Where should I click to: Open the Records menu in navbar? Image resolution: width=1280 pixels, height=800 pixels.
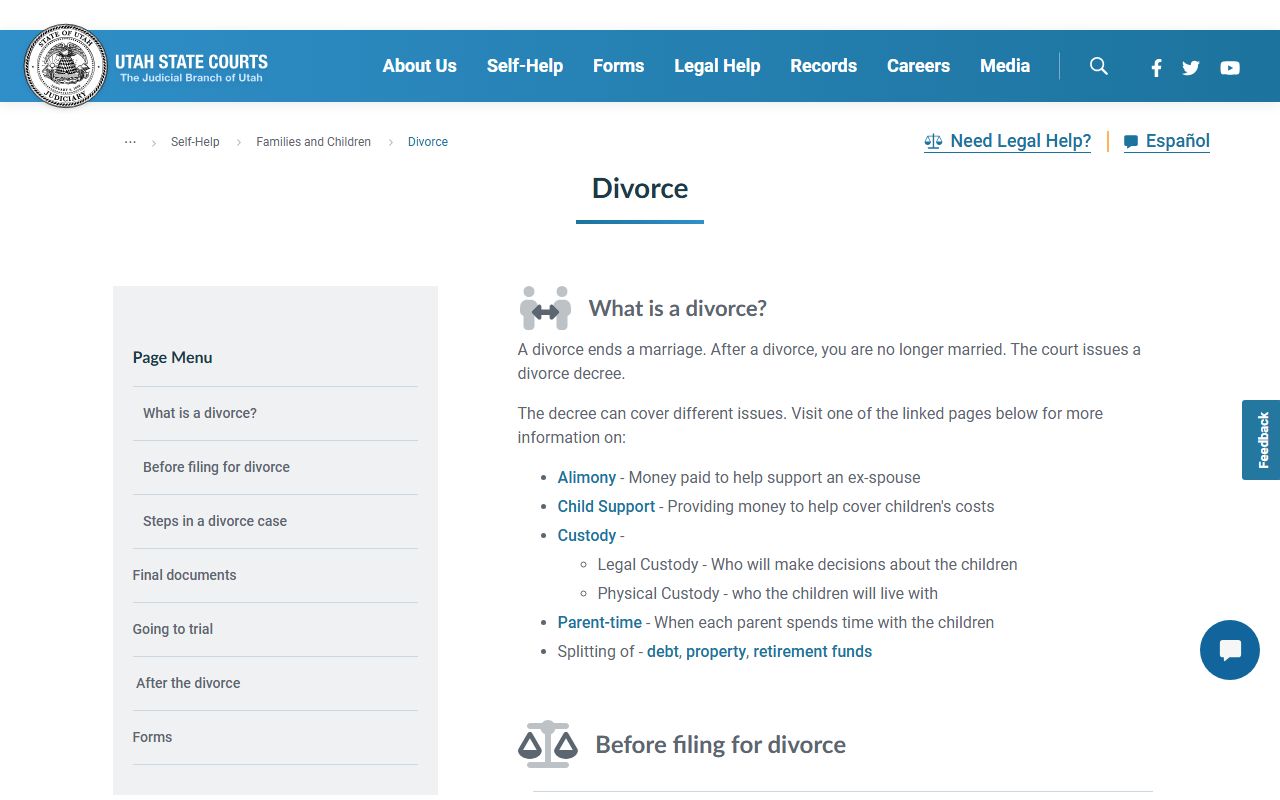tap(823, 66)
